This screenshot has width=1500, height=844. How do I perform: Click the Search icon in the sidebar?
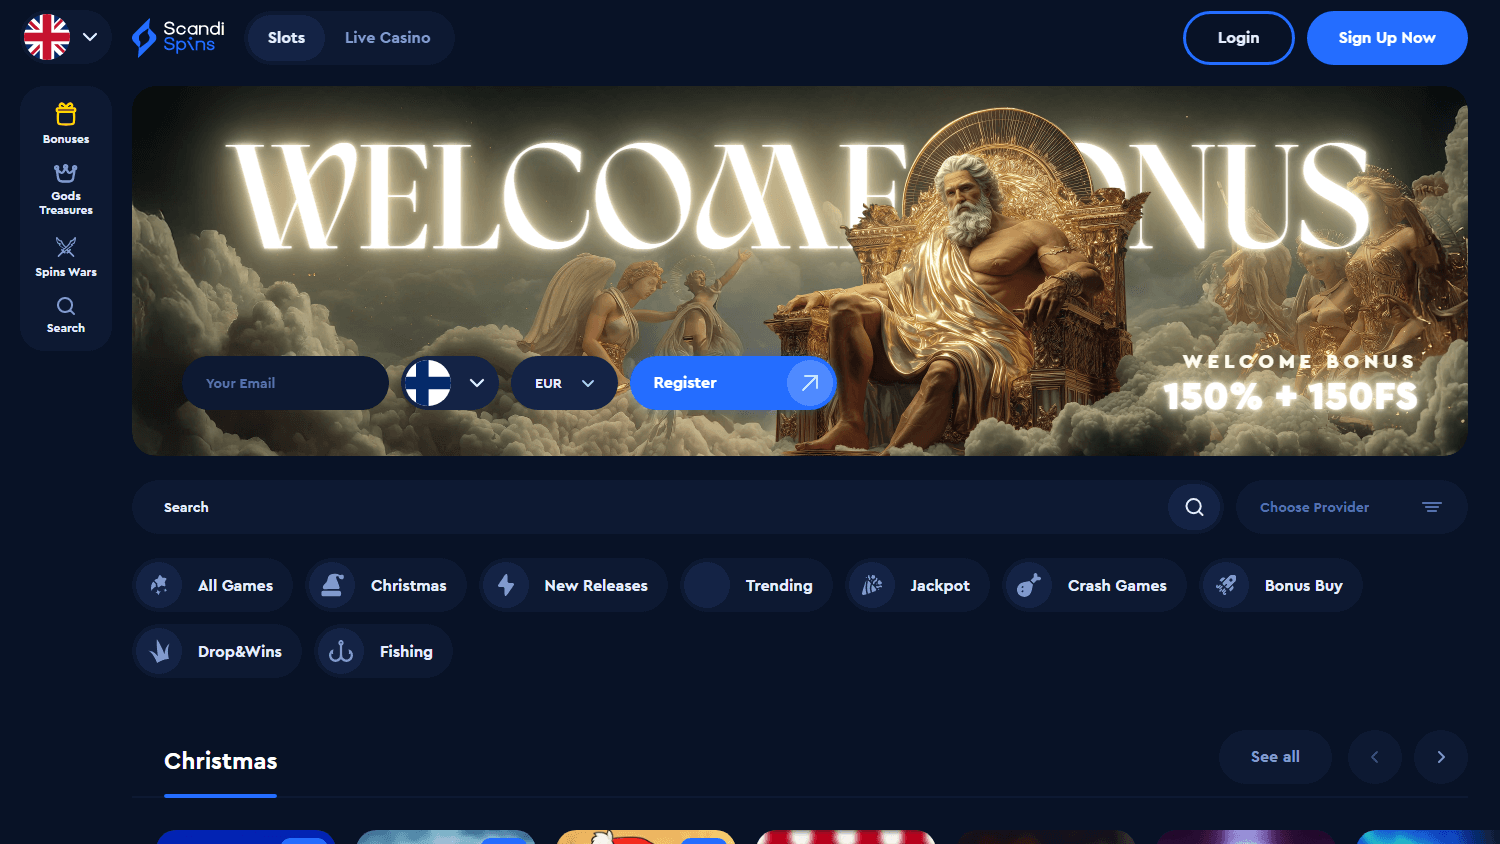(65, 315)
